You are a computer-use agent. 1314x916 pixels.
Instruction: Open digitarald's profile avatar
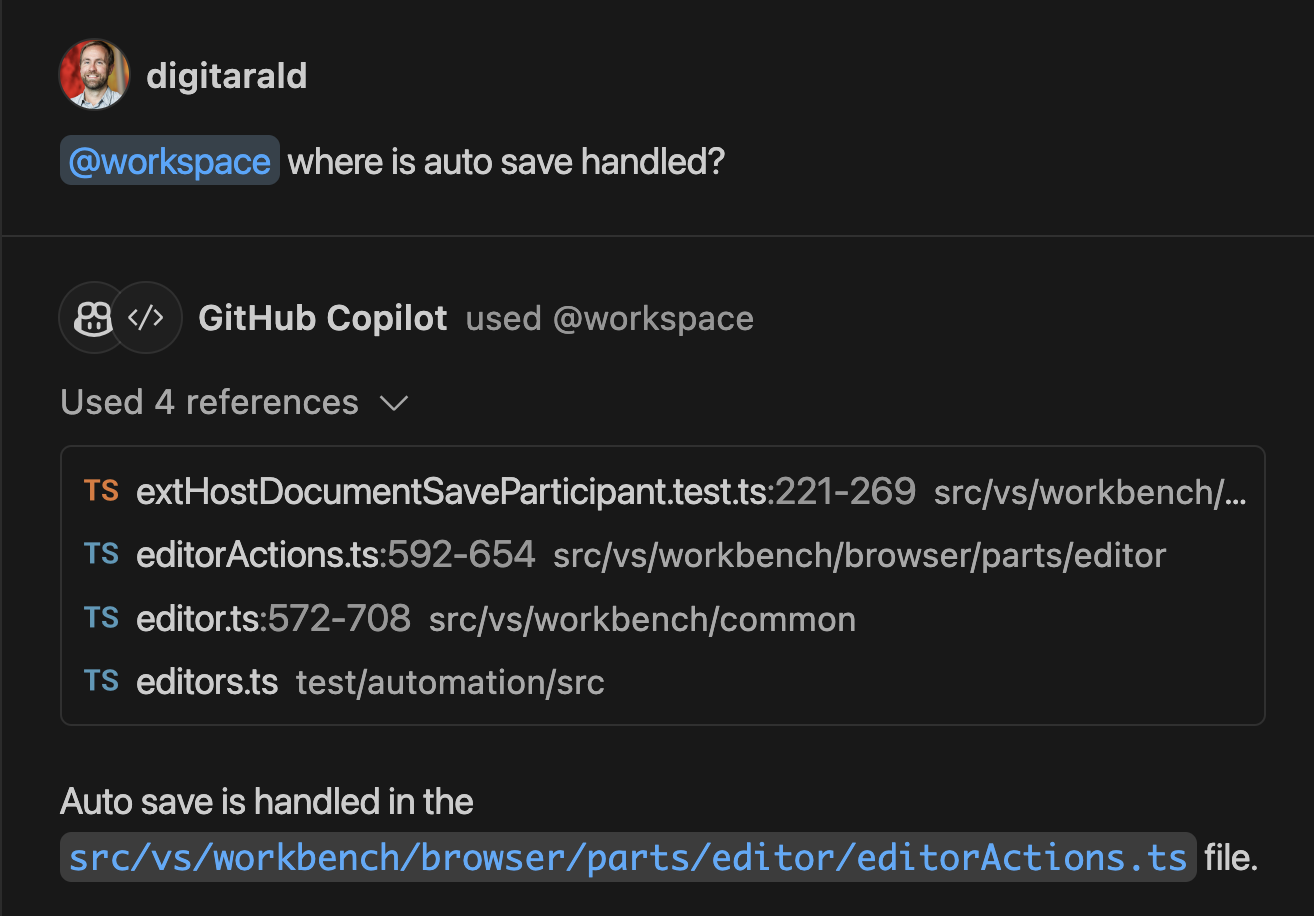(94, 74)
